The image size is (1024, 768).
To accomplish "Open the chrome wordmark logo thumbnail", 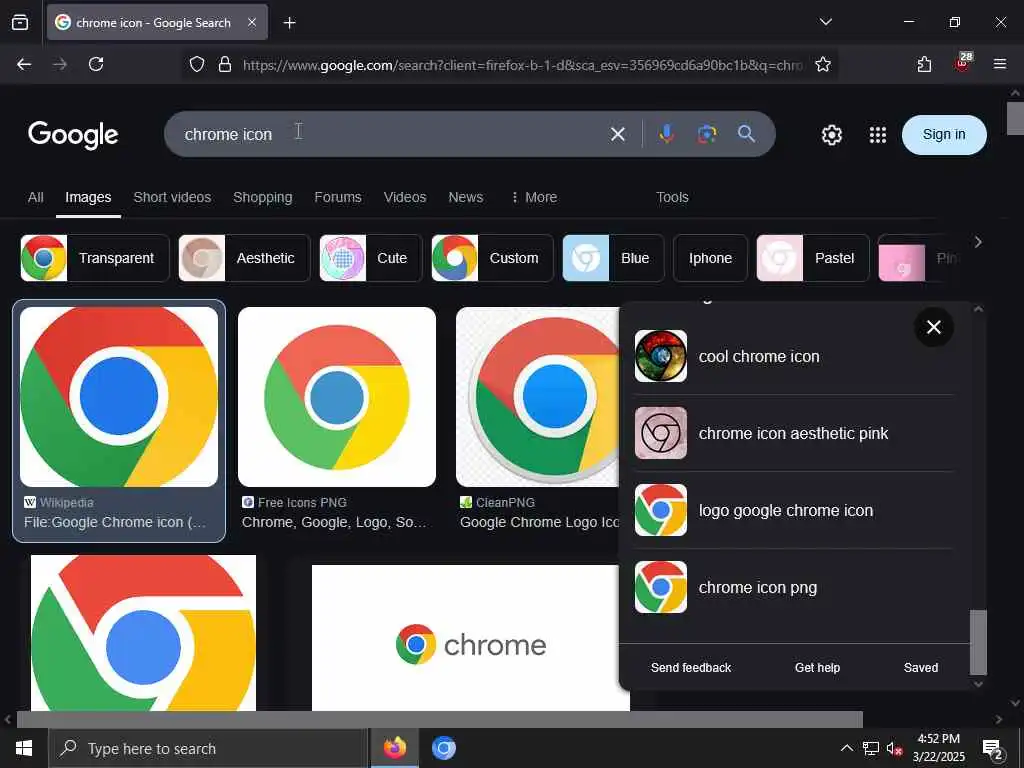I will click(x=471, y=638).
